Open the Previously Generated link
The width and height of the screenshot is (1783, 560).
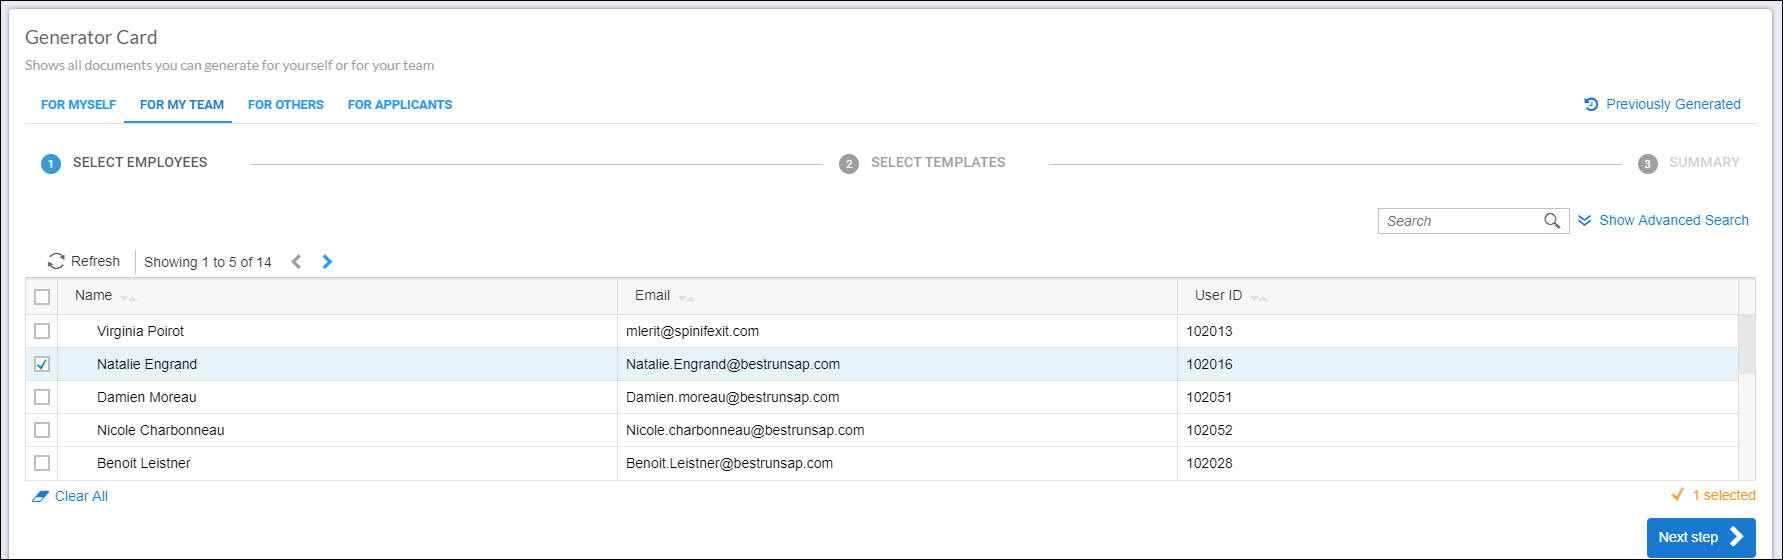(x=1673, y=104)
